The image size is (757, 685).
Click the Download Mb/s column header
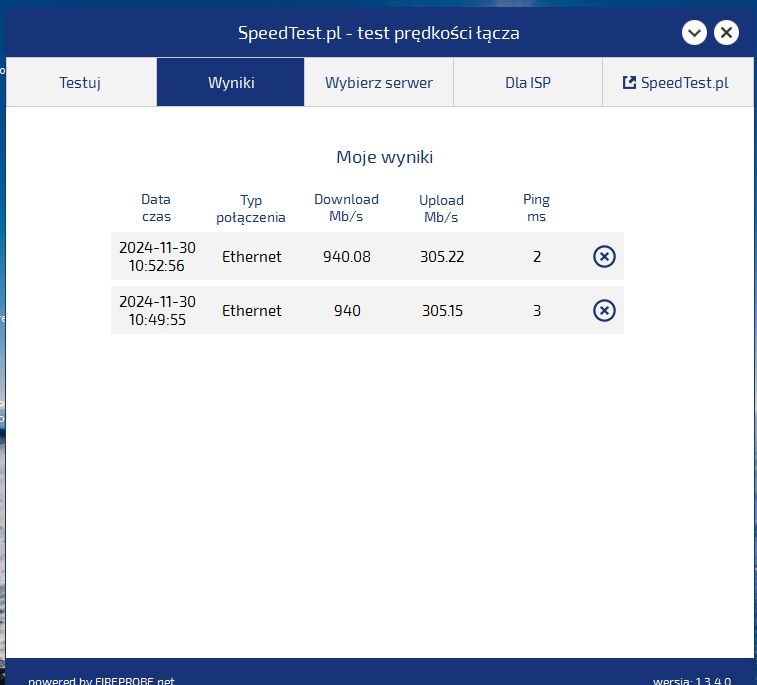[346, 208]
